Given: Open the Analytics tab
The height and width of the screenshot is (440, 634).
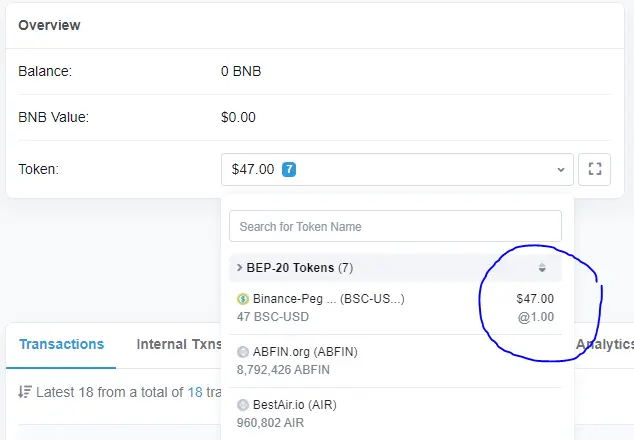Looking at the screenshot, I should click(x=604, y=344).
